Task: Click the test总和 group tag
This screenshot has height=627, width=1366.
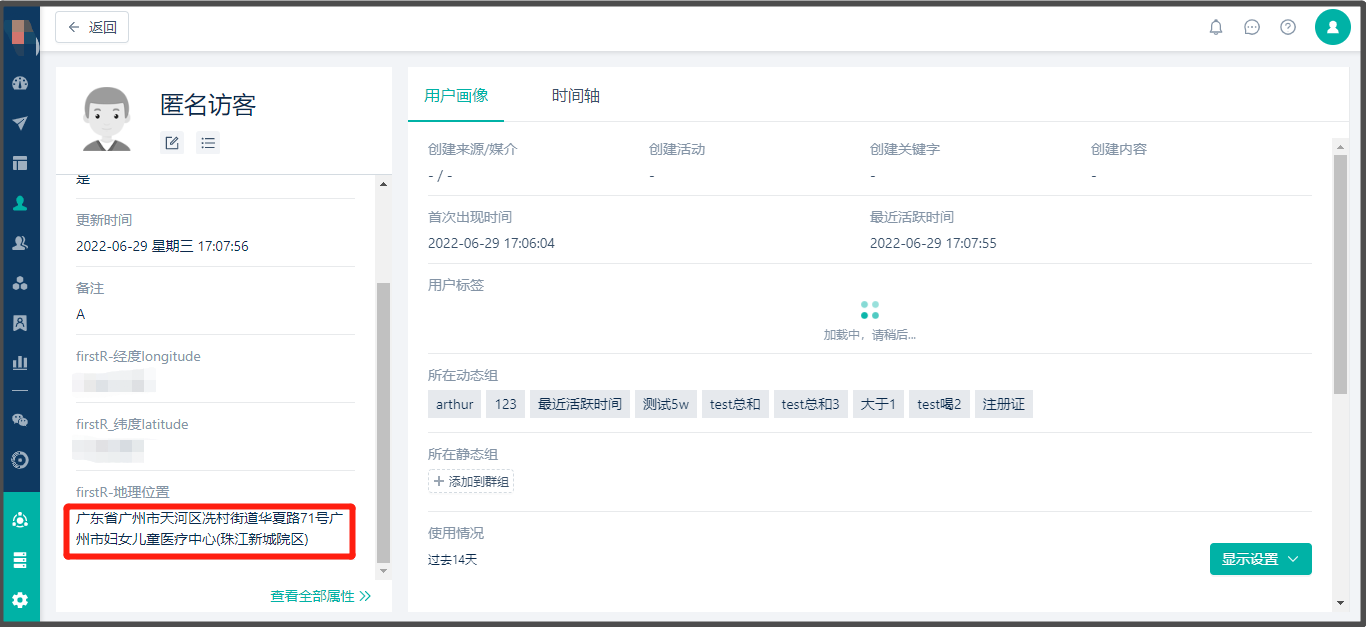Action: click(735, 404)
